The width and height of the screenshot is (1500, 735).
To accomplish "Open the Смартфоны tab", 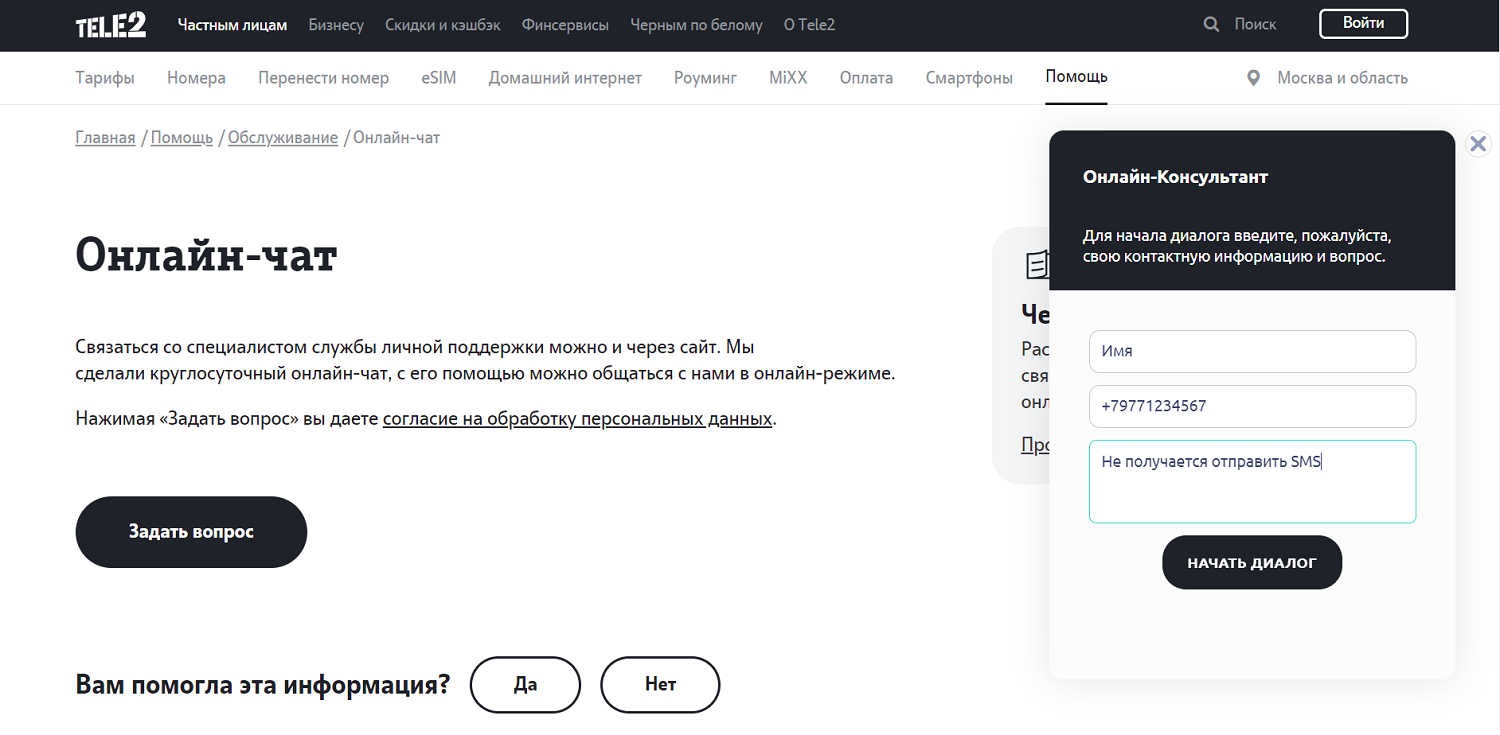I will click(x=969, y=77).
